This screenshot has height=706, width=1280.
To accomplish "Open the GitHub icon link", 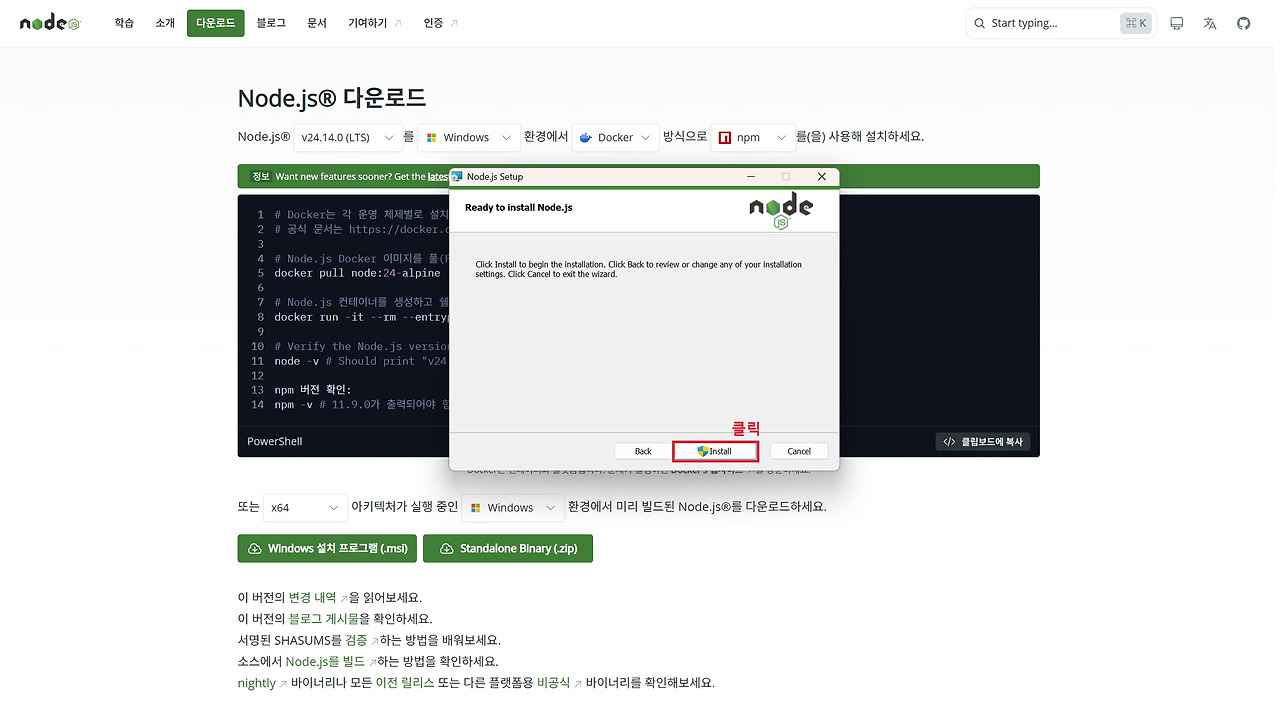I will [1243, 23].
